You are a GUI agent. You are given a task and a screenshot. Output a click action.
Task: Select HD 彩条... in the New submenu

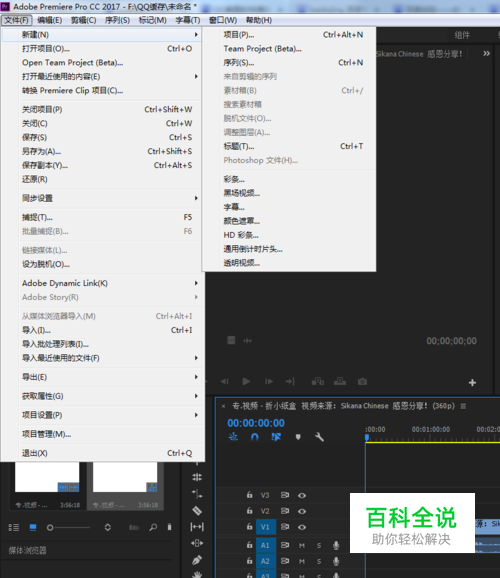[x=289, y=235]
